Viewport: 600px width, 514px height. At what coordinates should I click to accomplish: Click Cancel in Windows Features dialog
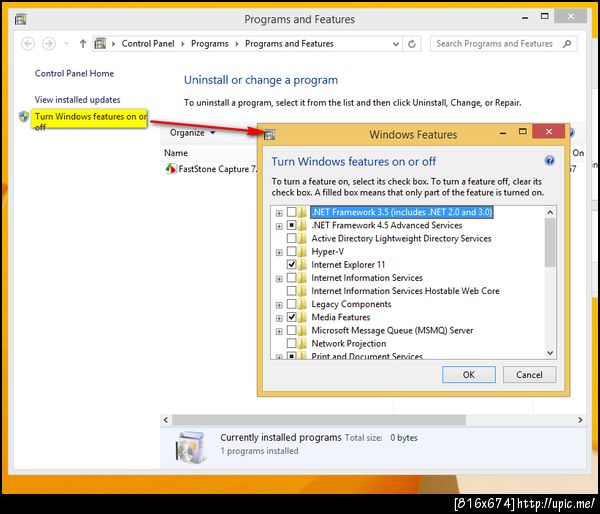pyautogui.click(x=529, y=374)
